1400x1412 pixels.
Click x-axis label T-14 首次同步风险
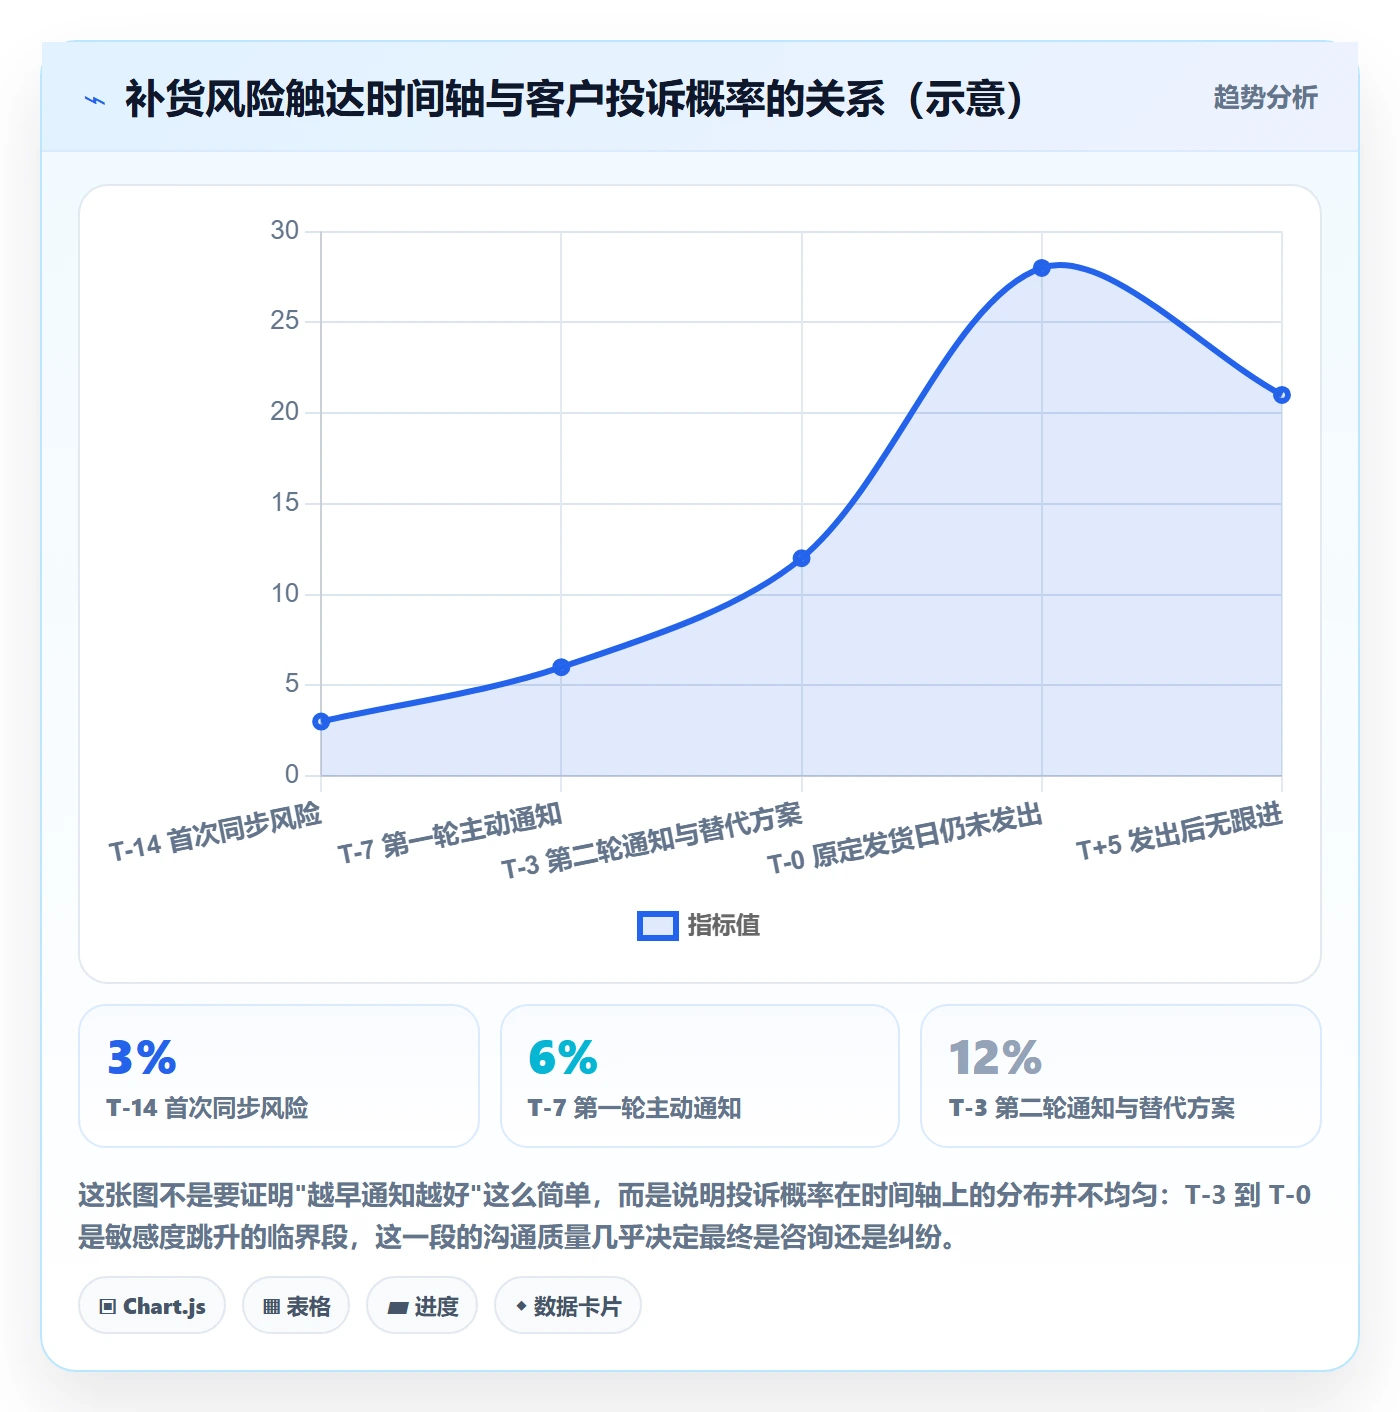(x=215, y=832)
